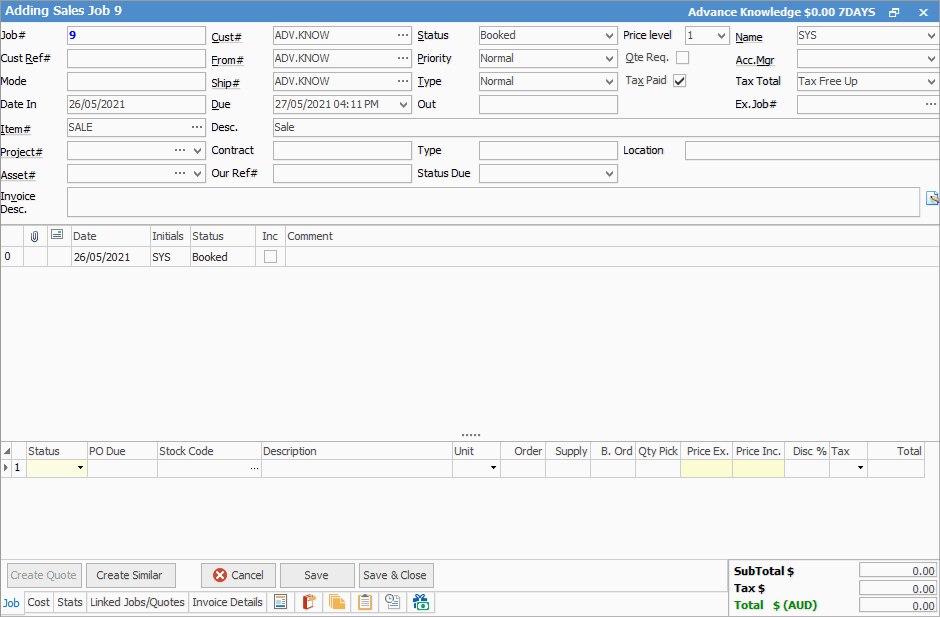Click the Invoice Desc. editor icon
940x617 pixels.
[932, 198]
